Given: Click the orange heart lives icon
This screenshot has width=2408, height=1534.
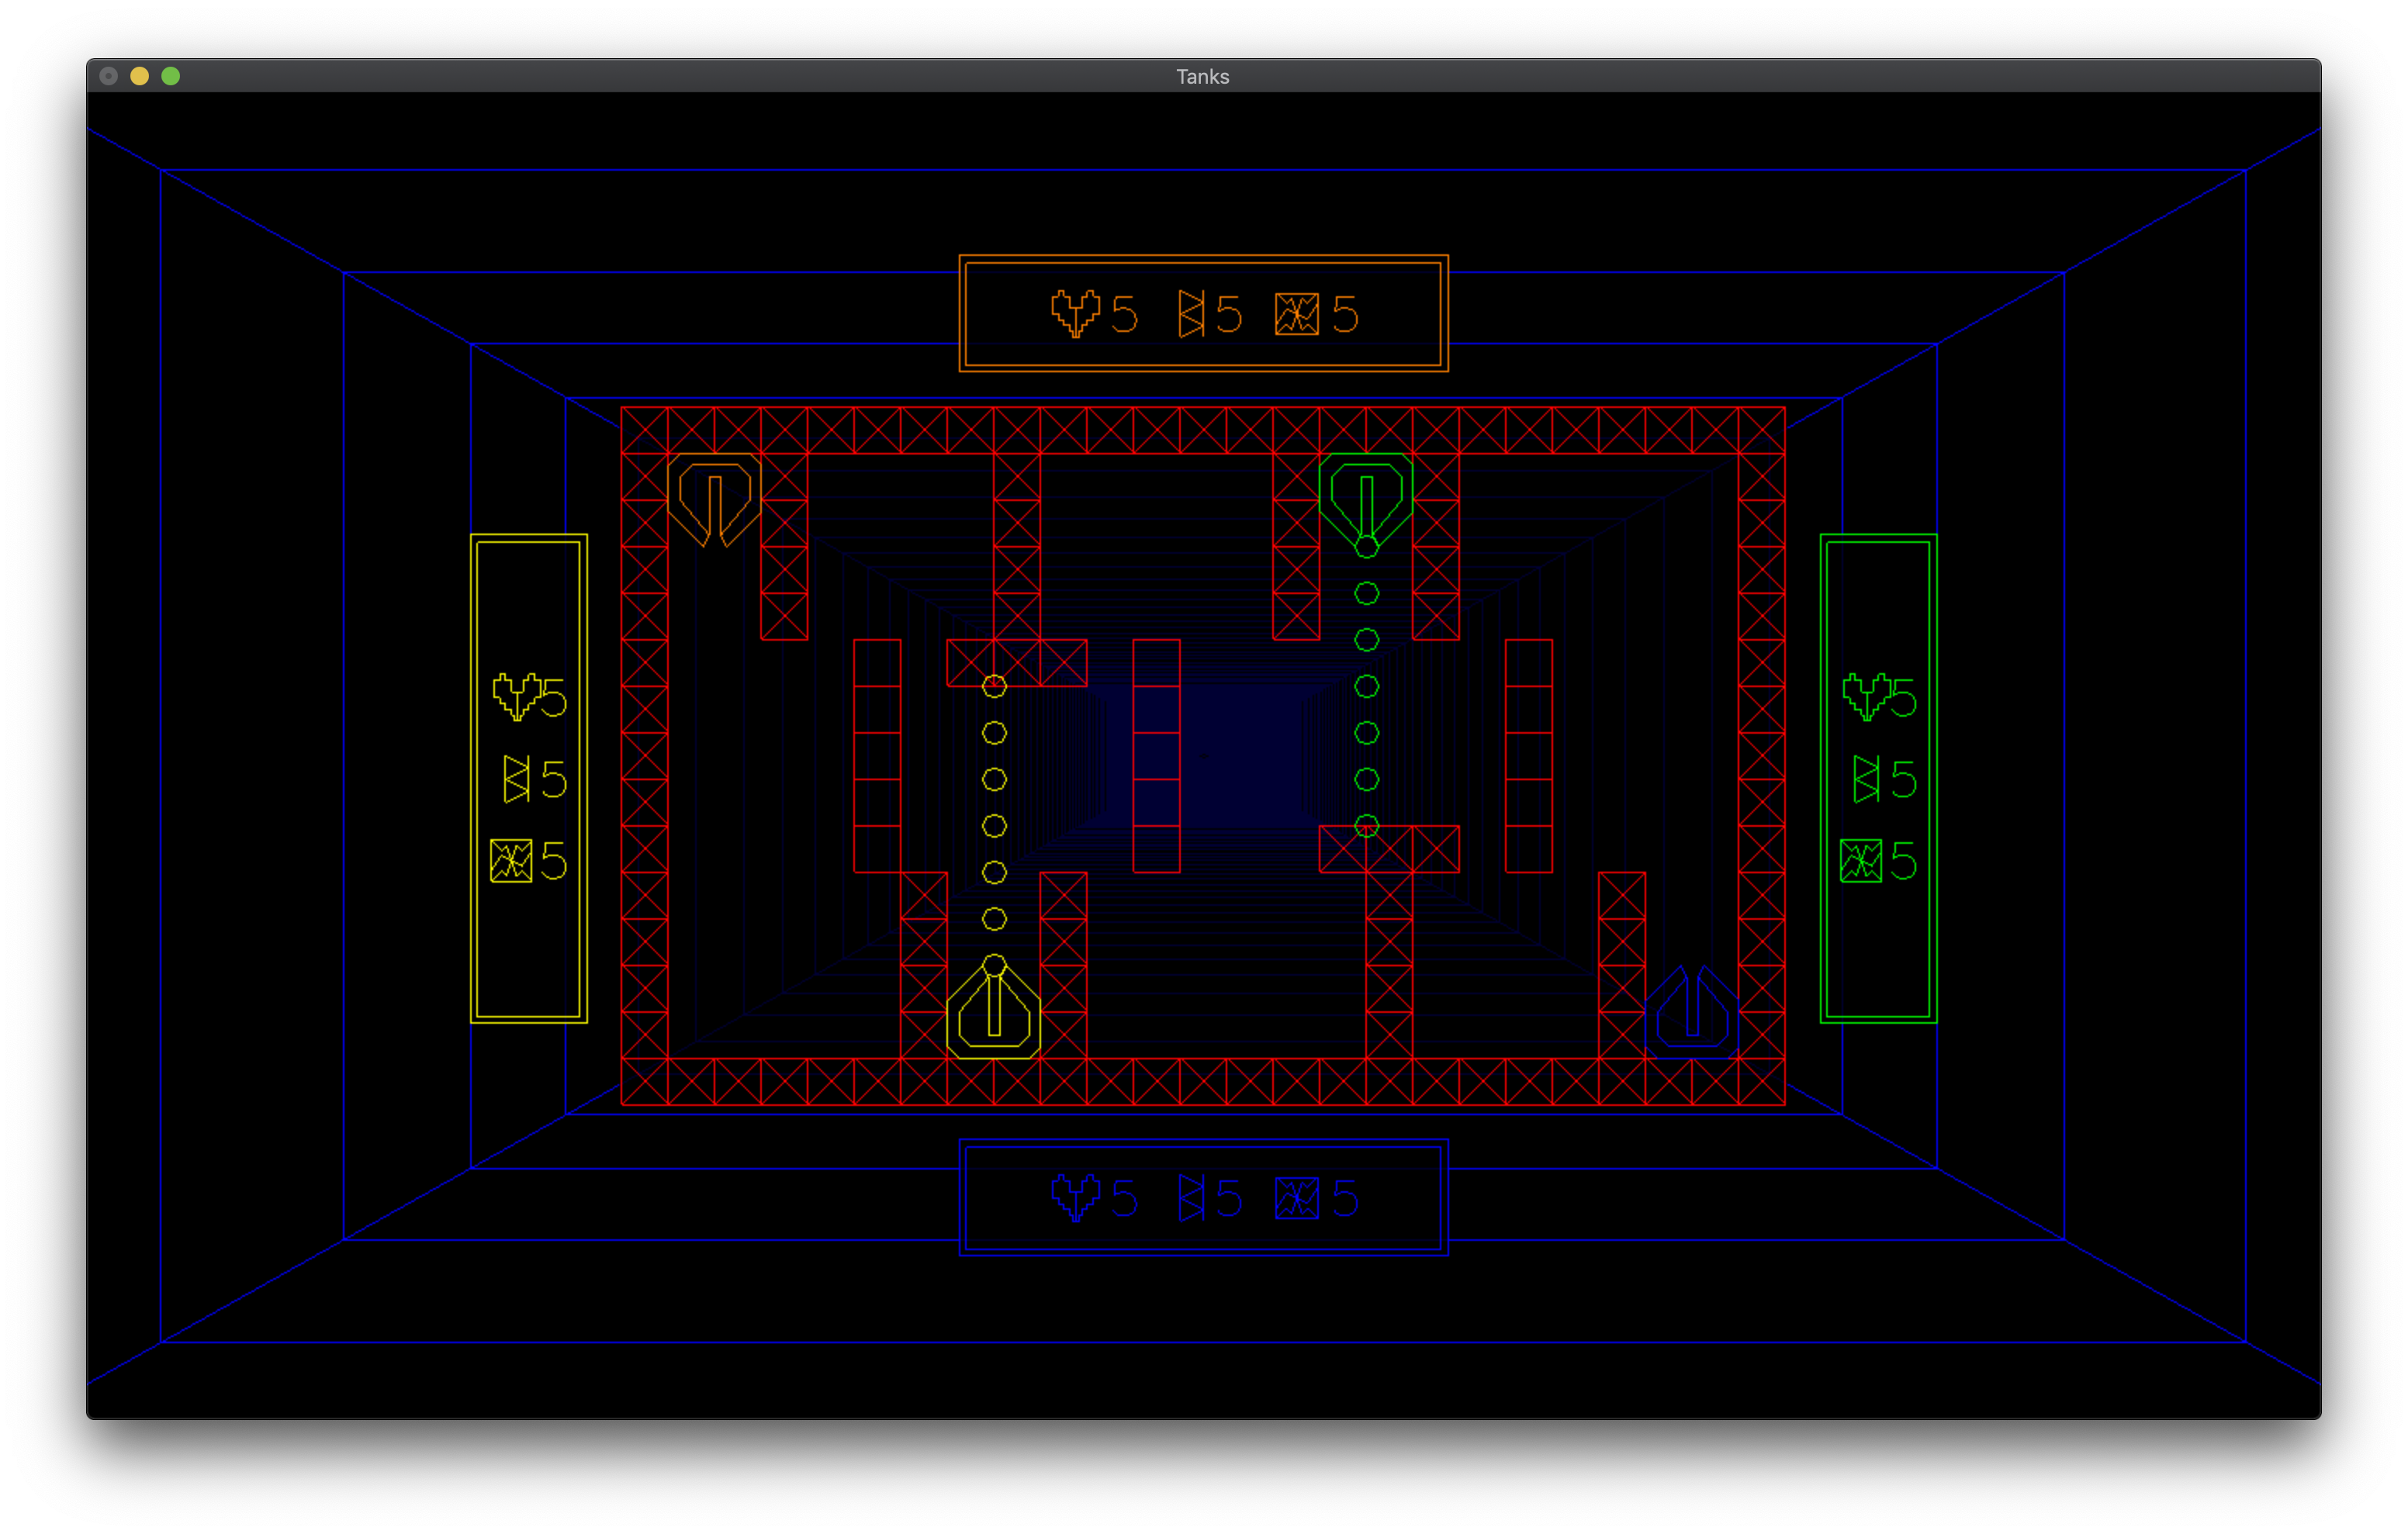Looking at the screenshot, I should (1076, 314).
